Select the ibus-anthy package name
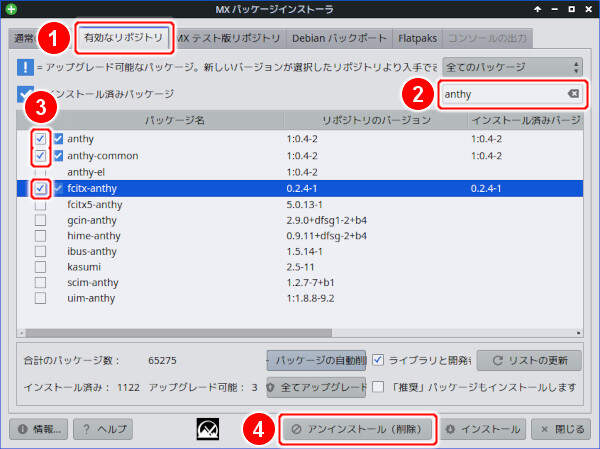 click(x=92, y=251)
